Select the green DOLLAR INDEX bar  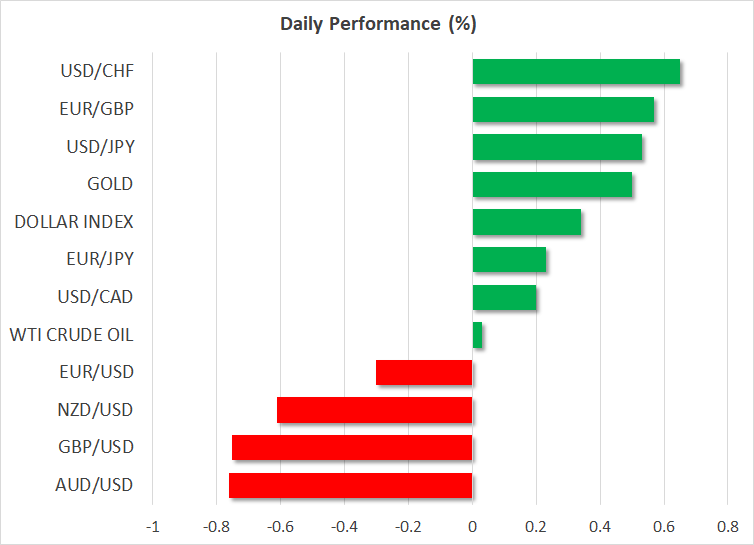[527, 222]
